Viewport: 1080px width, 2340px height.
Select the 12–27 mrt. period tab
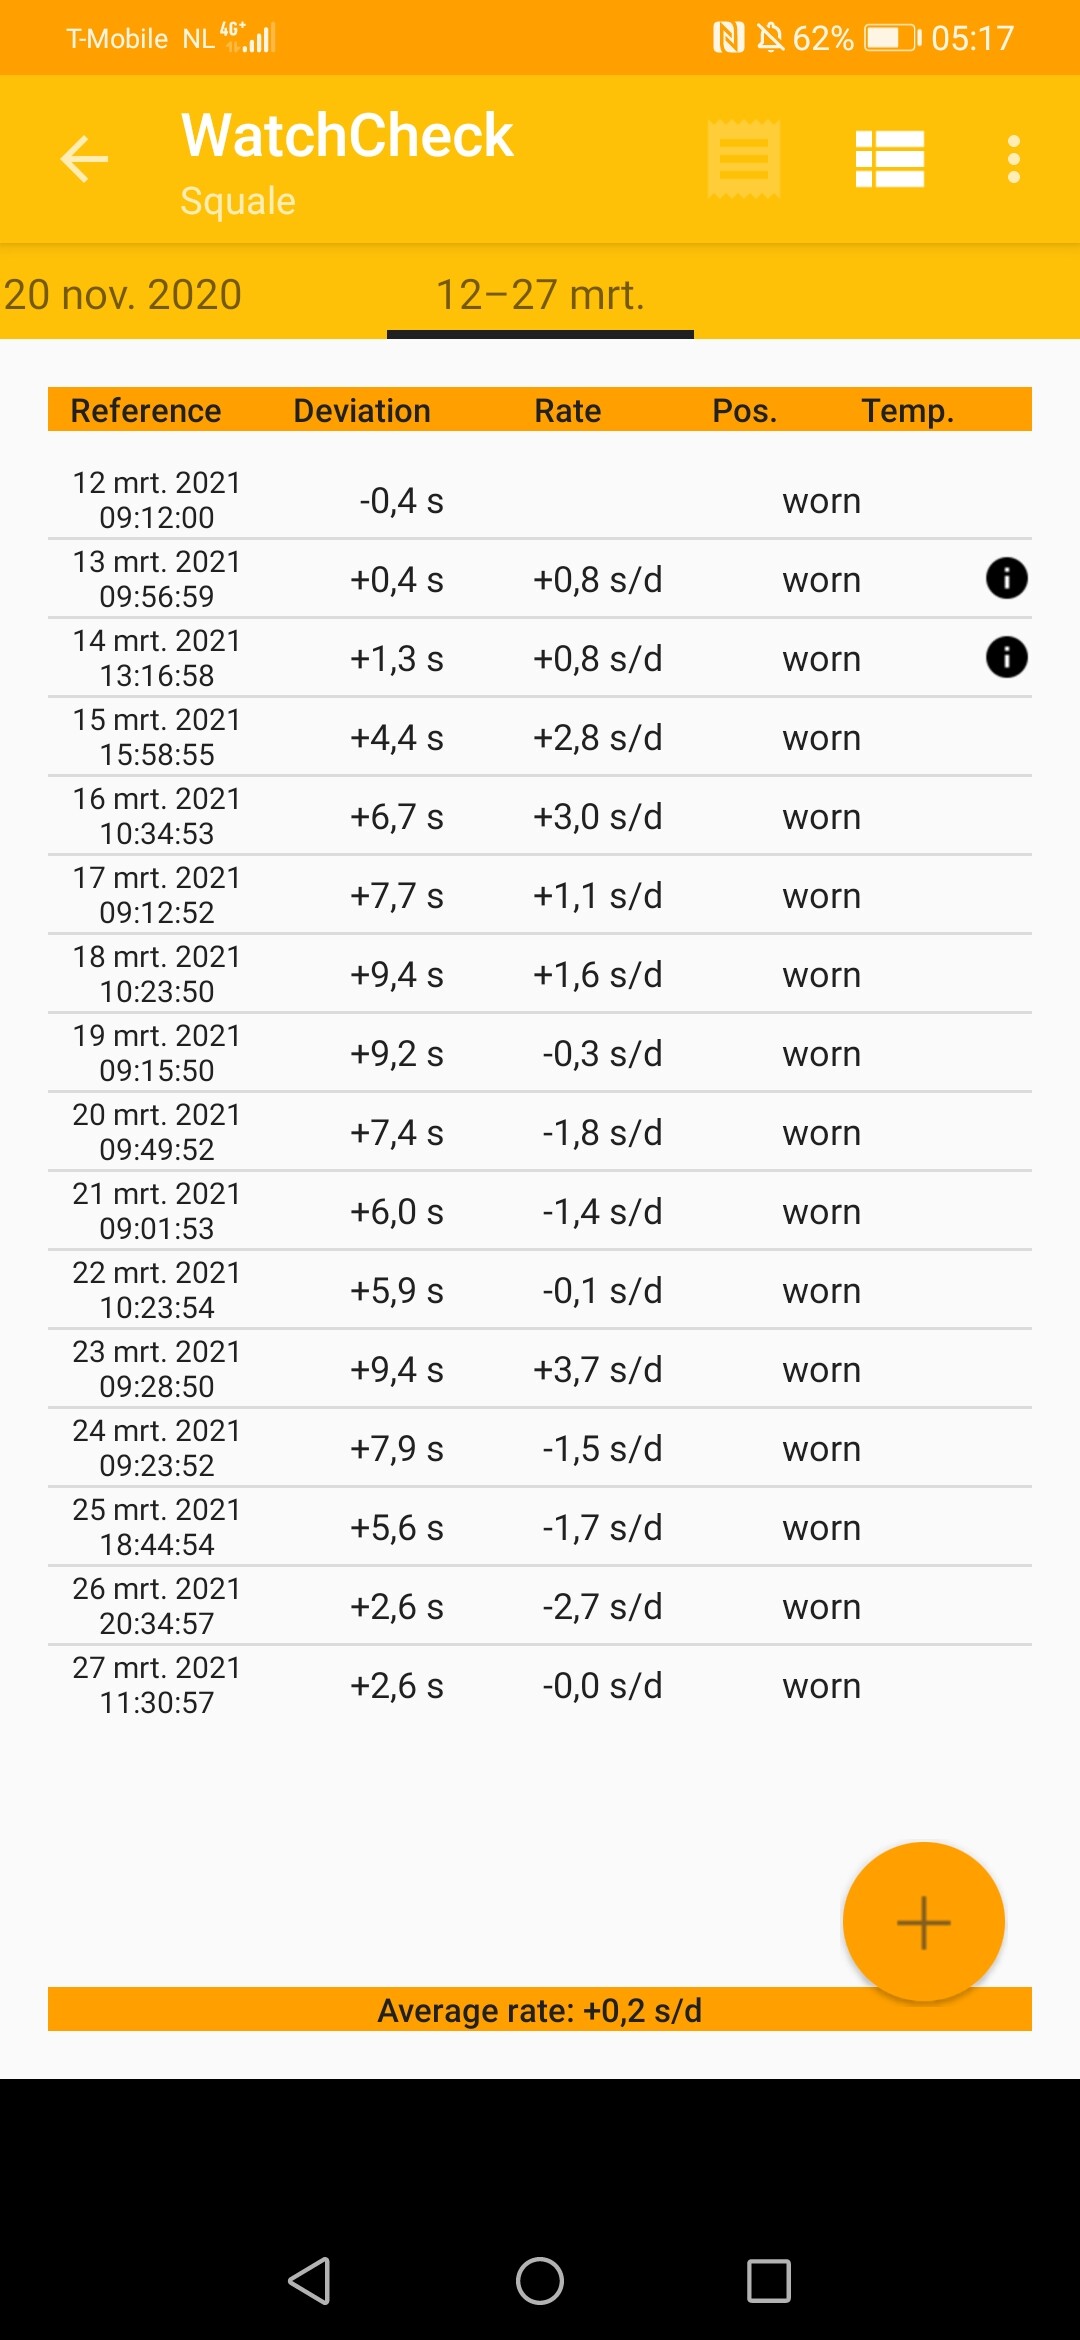click(x=540, y=295)
